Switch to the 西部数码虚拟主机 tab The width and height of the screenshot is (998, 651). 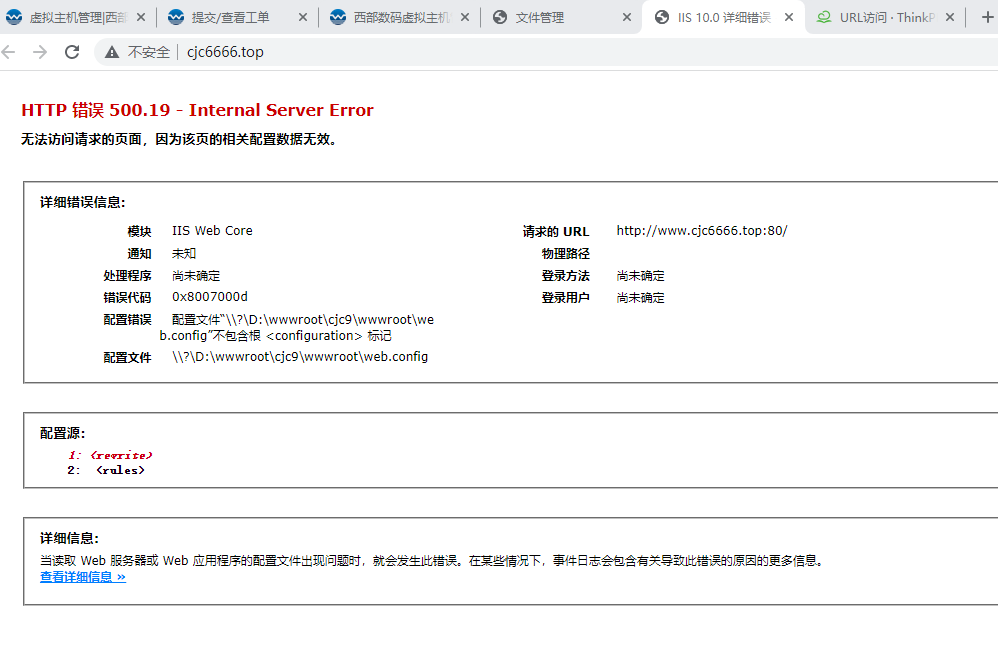click(401, 17)
